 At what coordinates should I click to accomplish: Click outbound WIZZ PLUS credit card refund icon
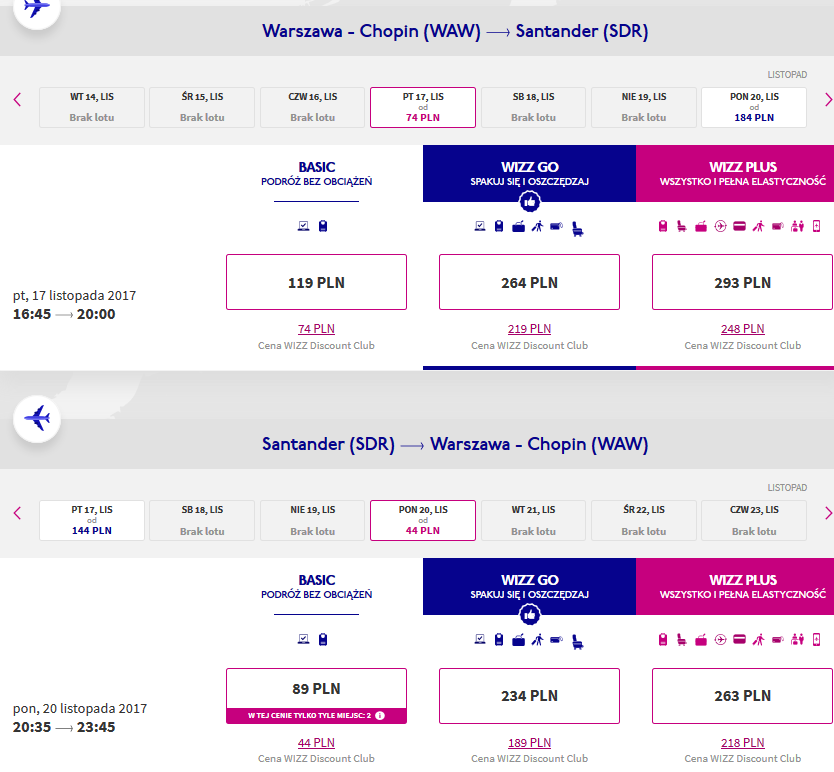click(739, 226)
